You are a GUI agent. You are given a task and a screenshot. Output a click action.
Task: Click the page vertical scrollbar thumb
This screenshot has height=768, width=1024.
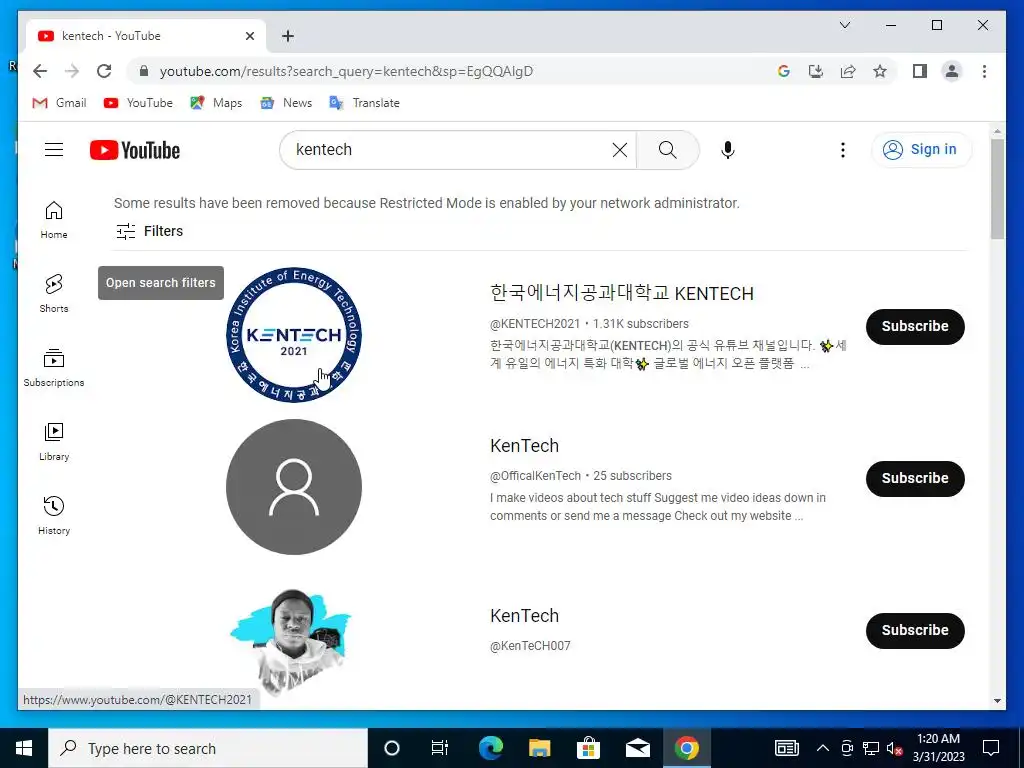997,189
